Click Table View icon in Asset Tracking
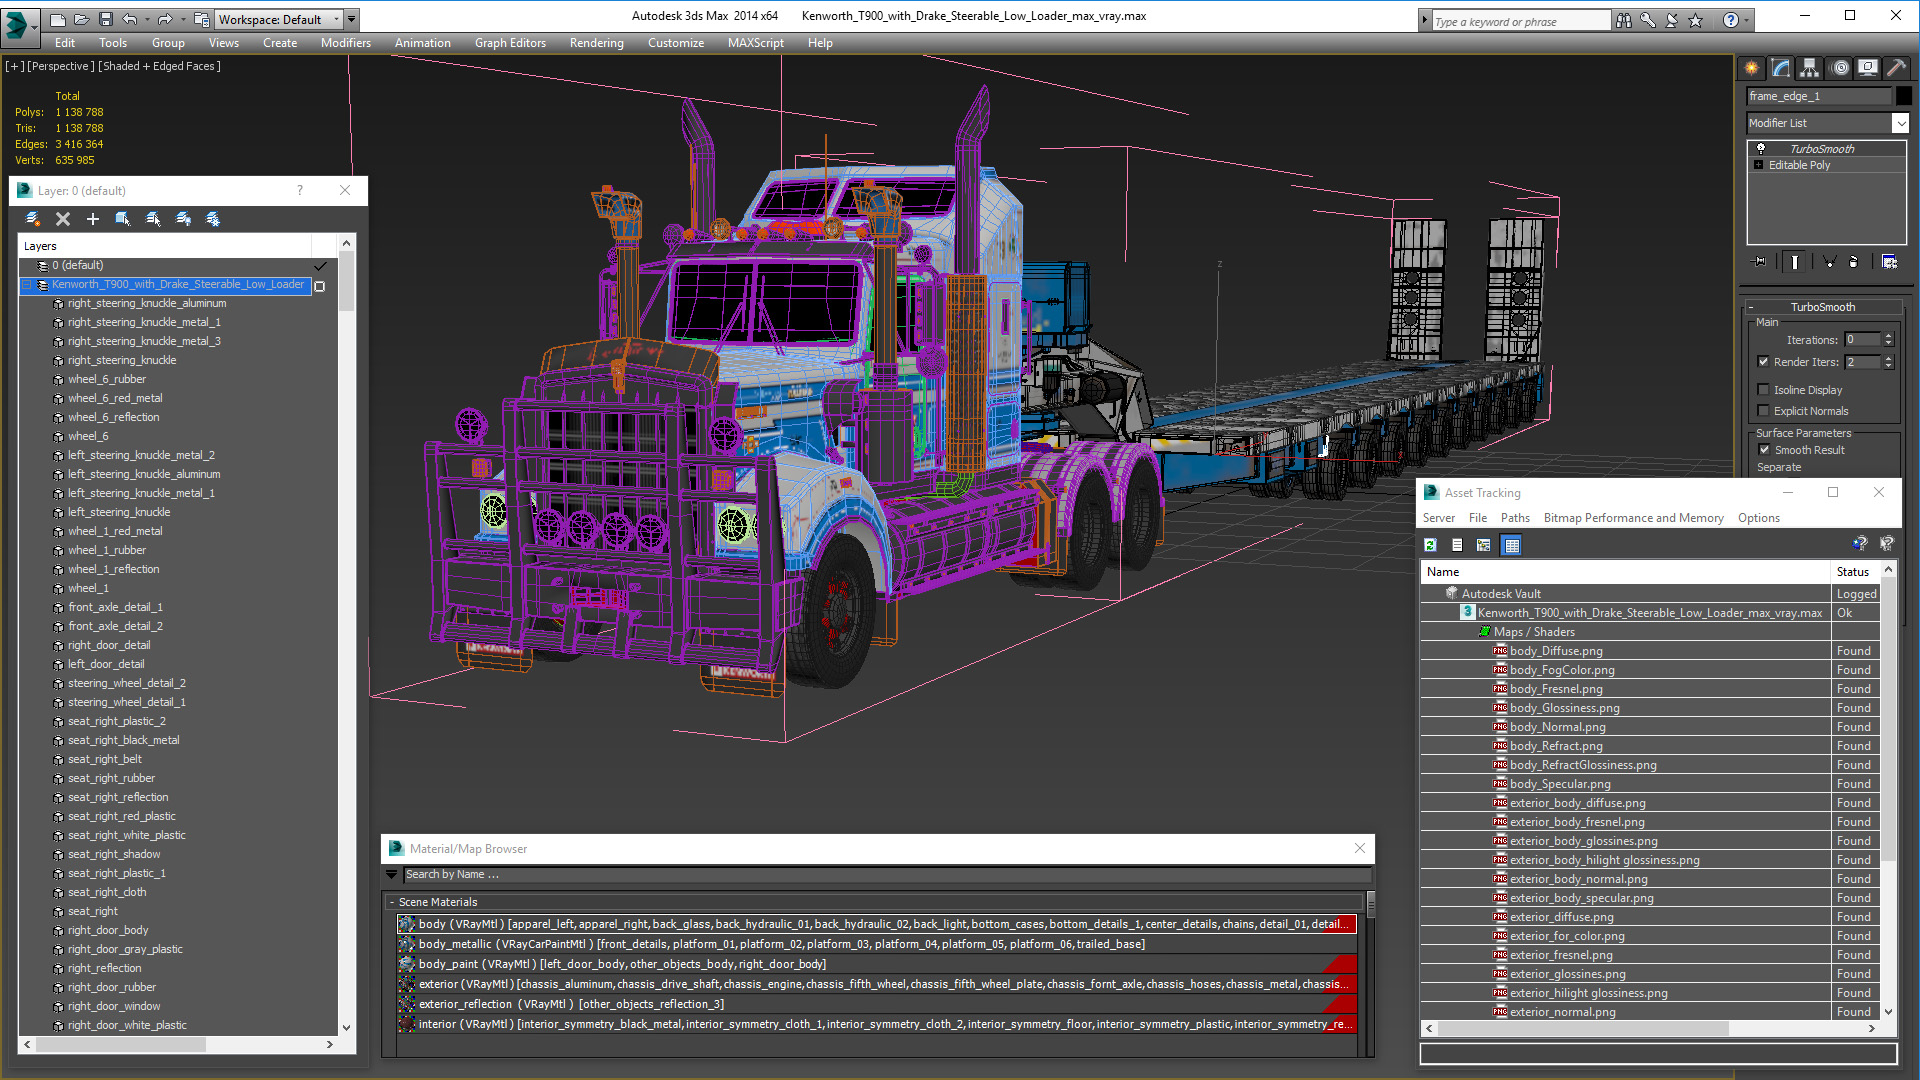Screen dimensions: 1920x1080 coord(1512,545)
